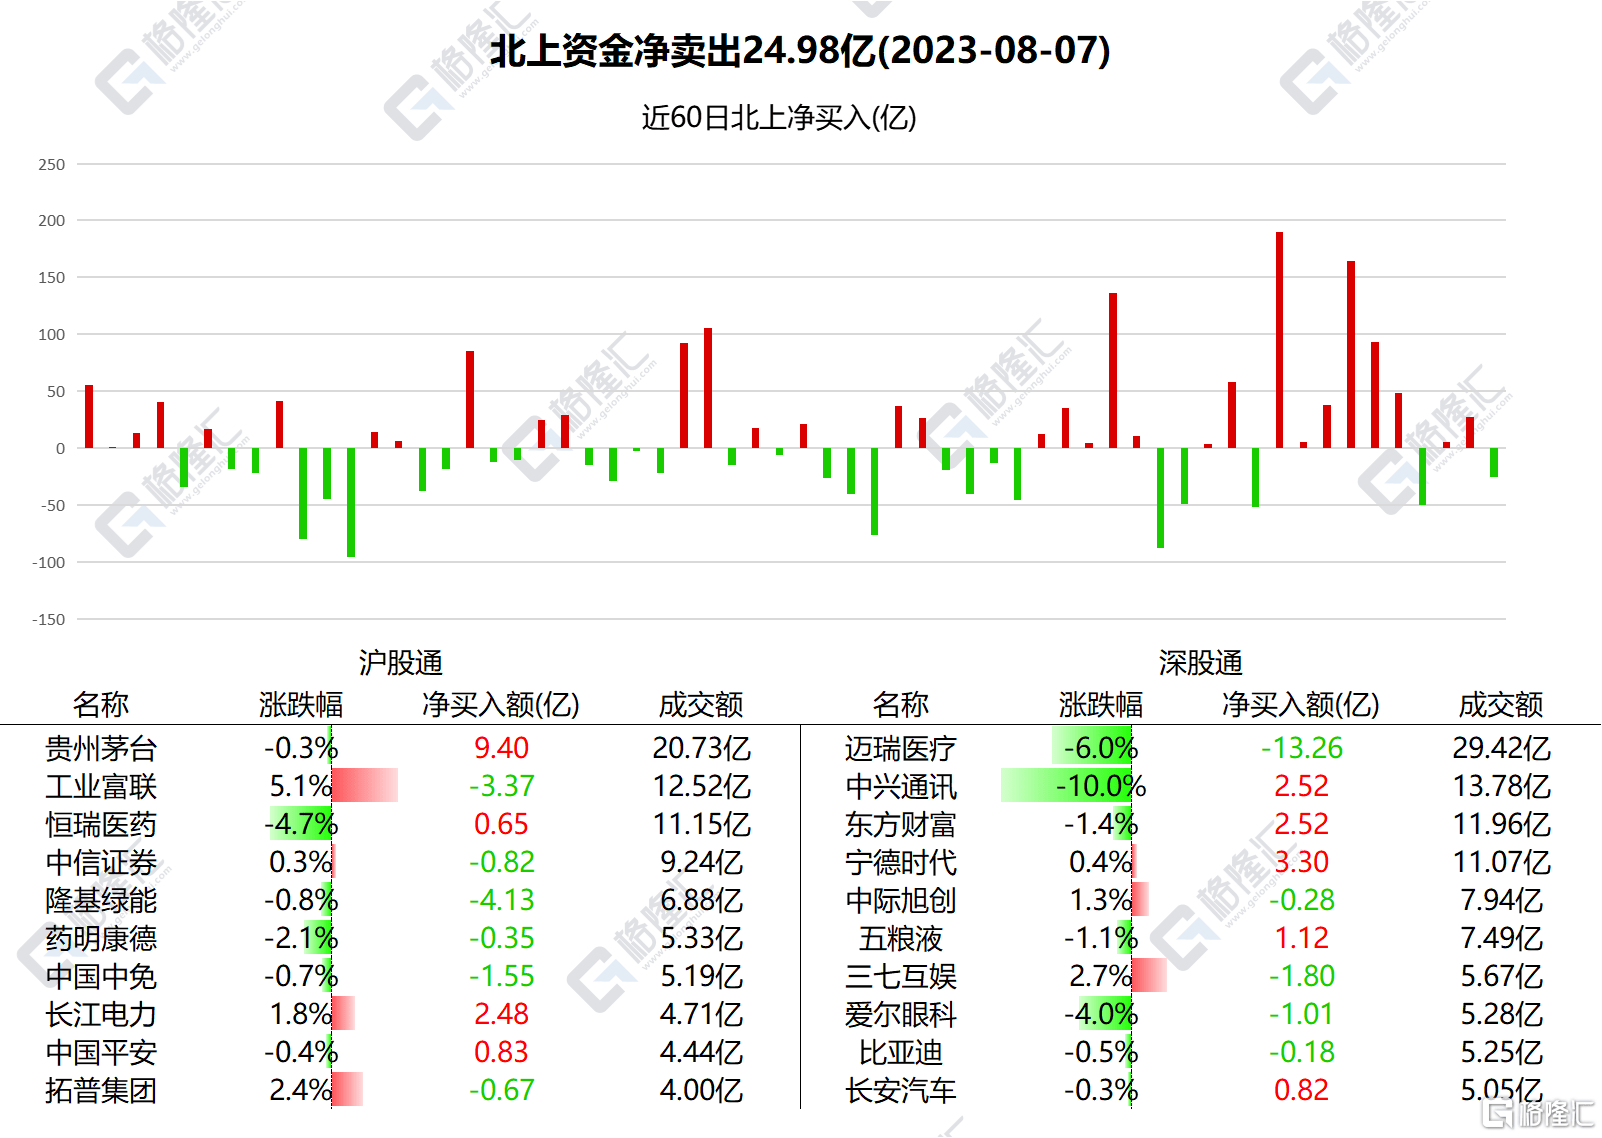The width and height of the screenshot is (1602, 1138).
Task: Select 中兴通讯 stock name
Action: pyautogui.click(x=901, y=786)
